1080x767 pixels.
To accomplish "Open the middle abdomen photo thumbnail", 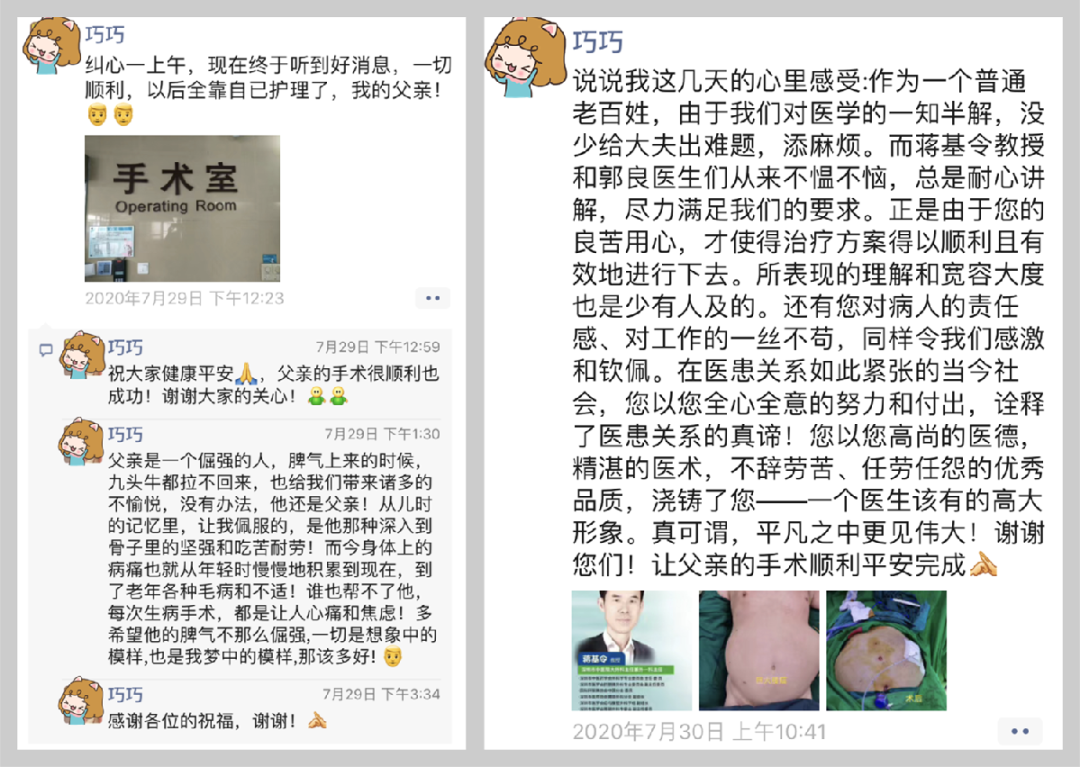I will (759, 651).
